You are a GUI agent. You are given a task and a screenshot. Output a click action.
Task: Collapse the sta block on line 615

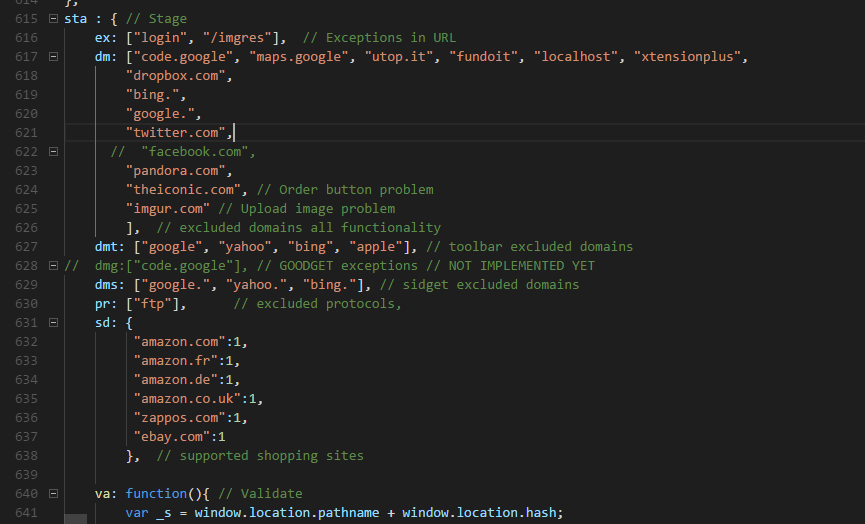click(x=54, y=19)
